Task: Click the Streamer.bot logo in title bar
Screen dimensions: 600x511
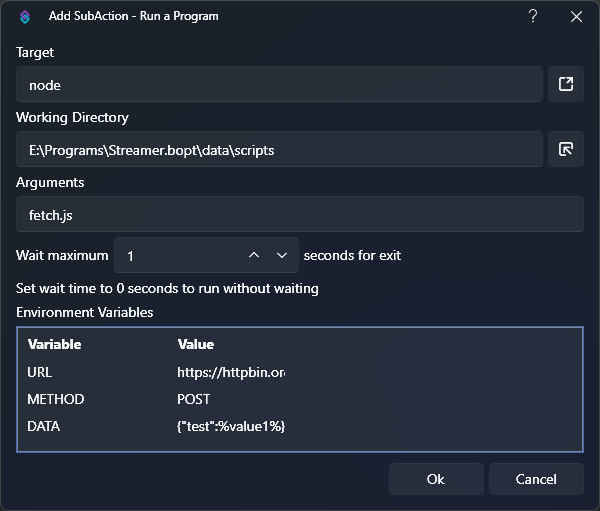Action: click(26, 17)
